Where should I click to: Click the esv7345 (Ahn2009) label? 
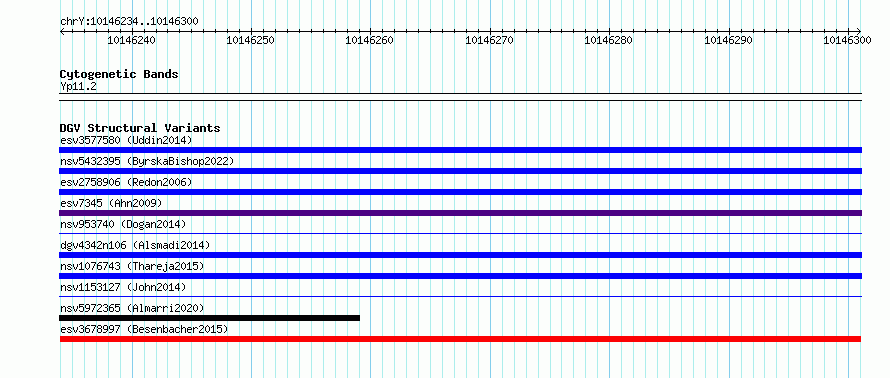[x=111, y=203]
